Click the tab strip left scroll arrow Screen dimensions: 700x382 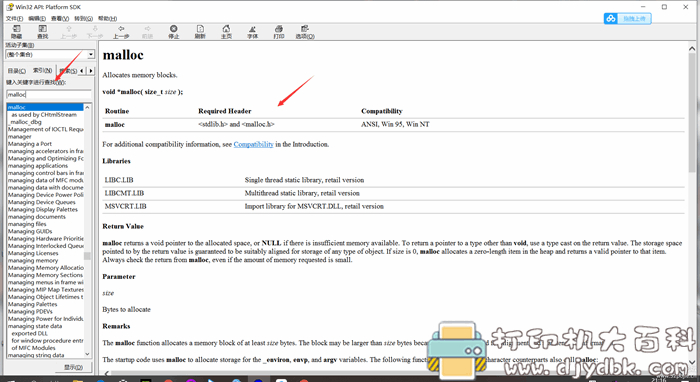82,71
